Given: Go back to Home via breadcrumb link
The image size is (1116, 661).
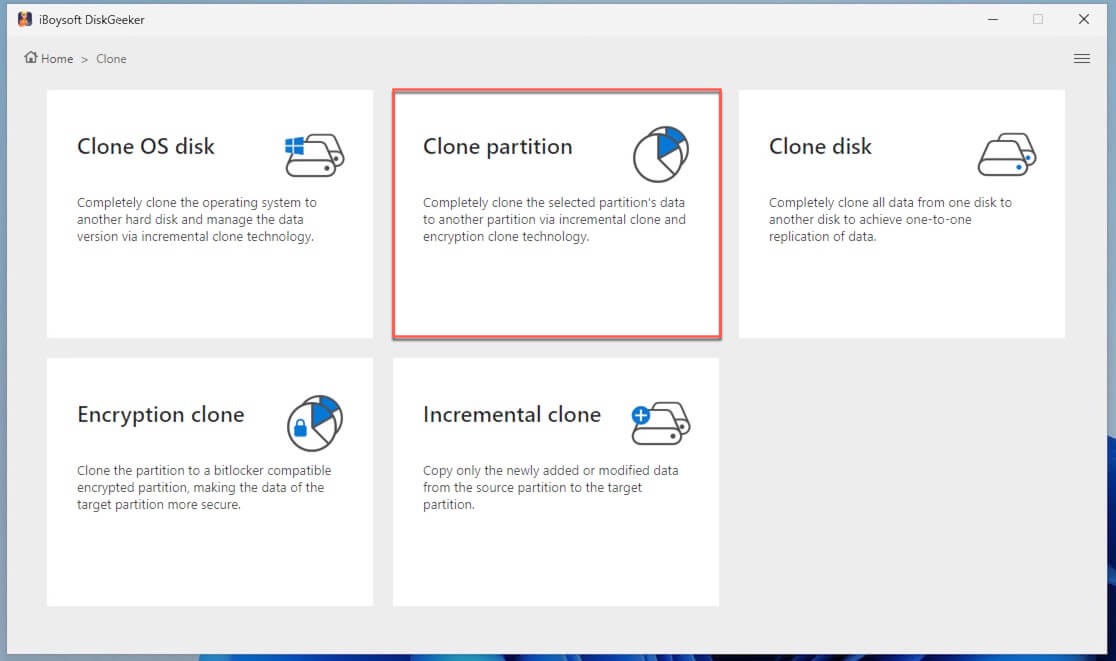Looking at the screenshot, I should [x=57, y=58].
